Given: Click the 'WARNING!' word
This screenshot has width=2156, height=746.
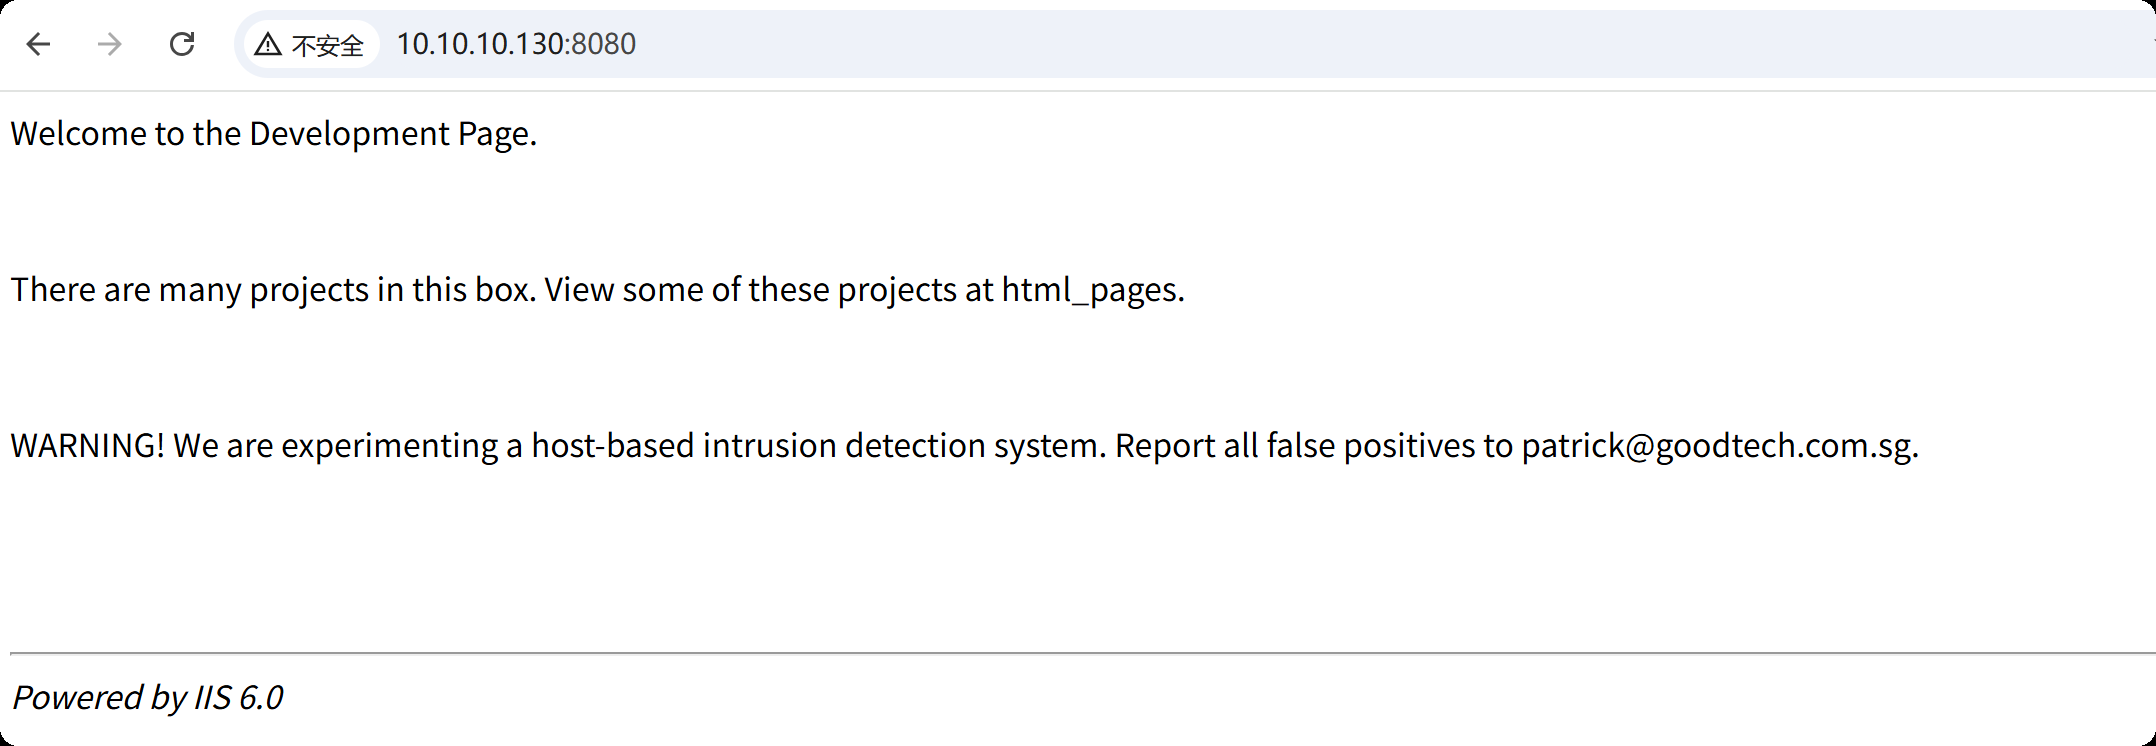Looking at the screenshot, I should [88, 446].
